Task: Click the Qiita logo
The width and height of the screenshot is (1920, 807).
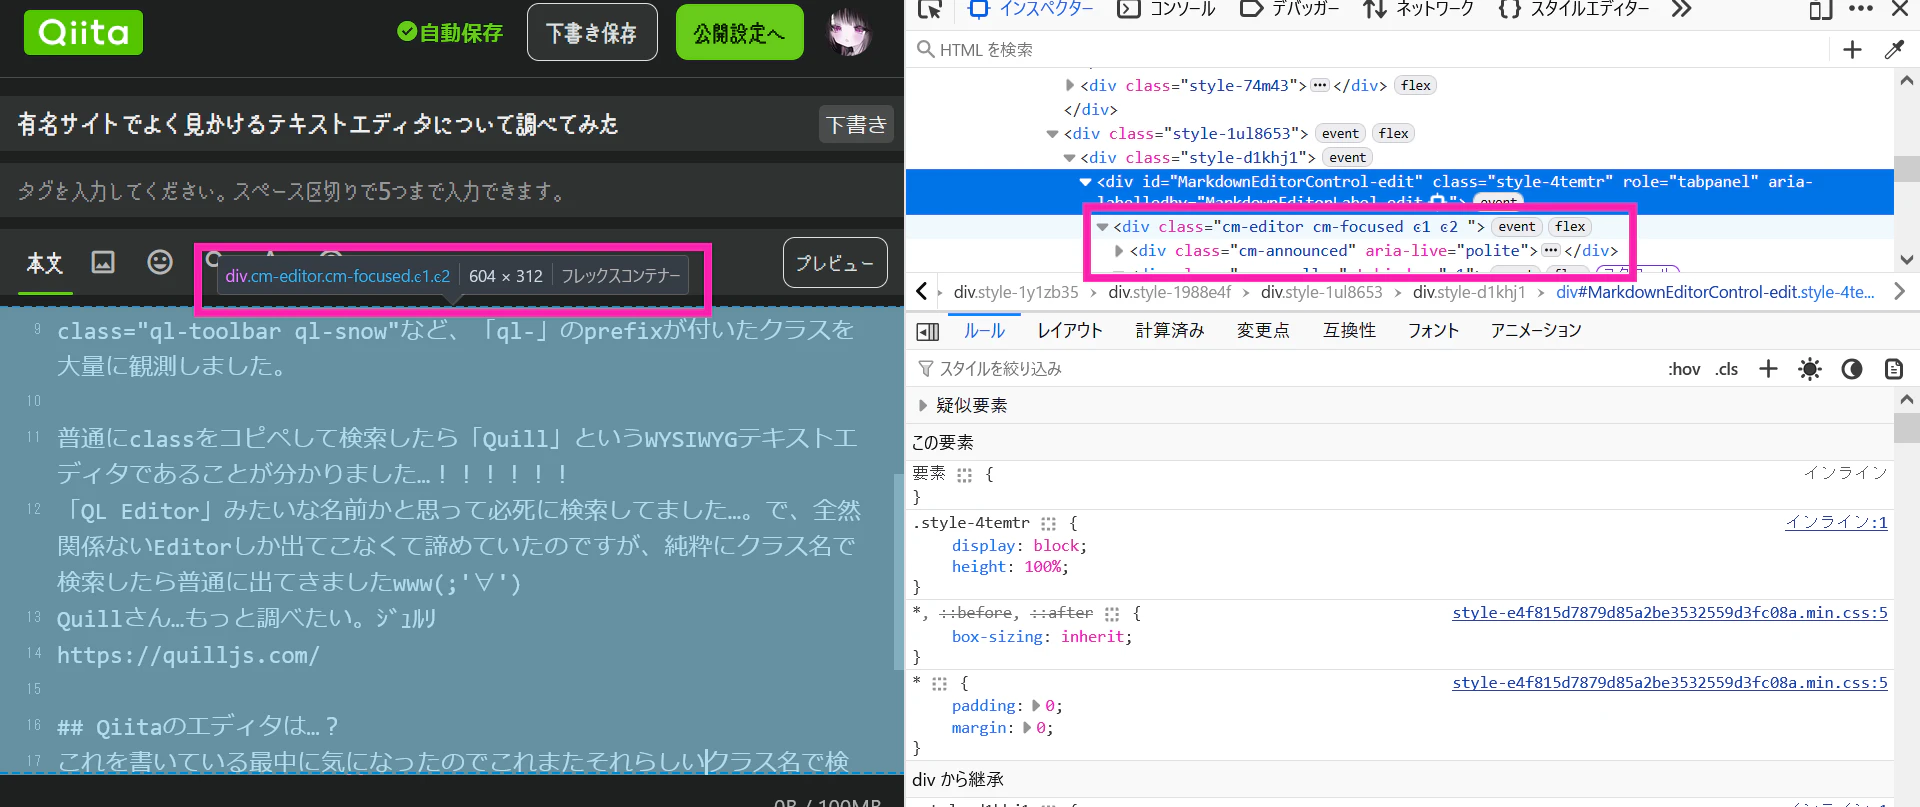Action: [x=83, y=32]
